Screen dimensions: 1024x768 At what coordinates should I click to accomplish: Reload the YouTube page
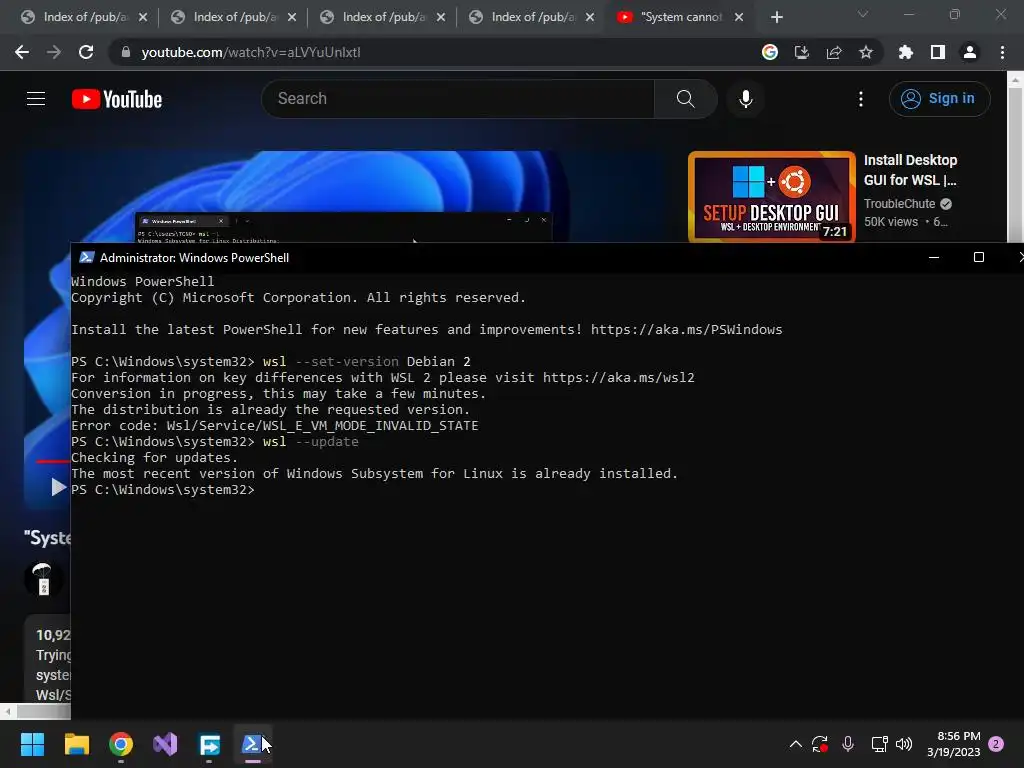(x=86, y=52)
